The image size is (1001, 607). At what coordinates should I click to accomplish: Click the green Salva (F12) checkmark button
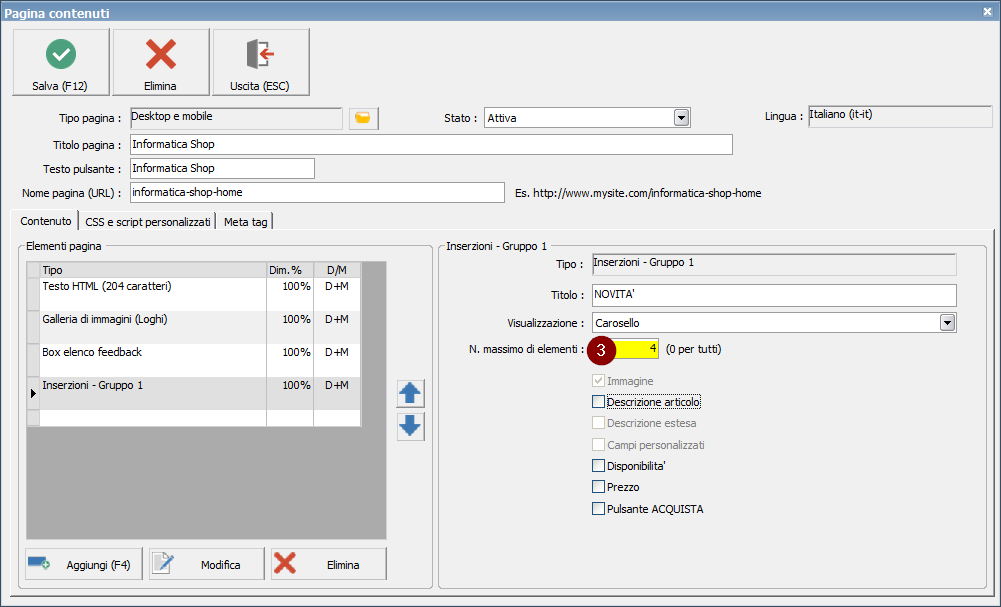coord(60,62)
